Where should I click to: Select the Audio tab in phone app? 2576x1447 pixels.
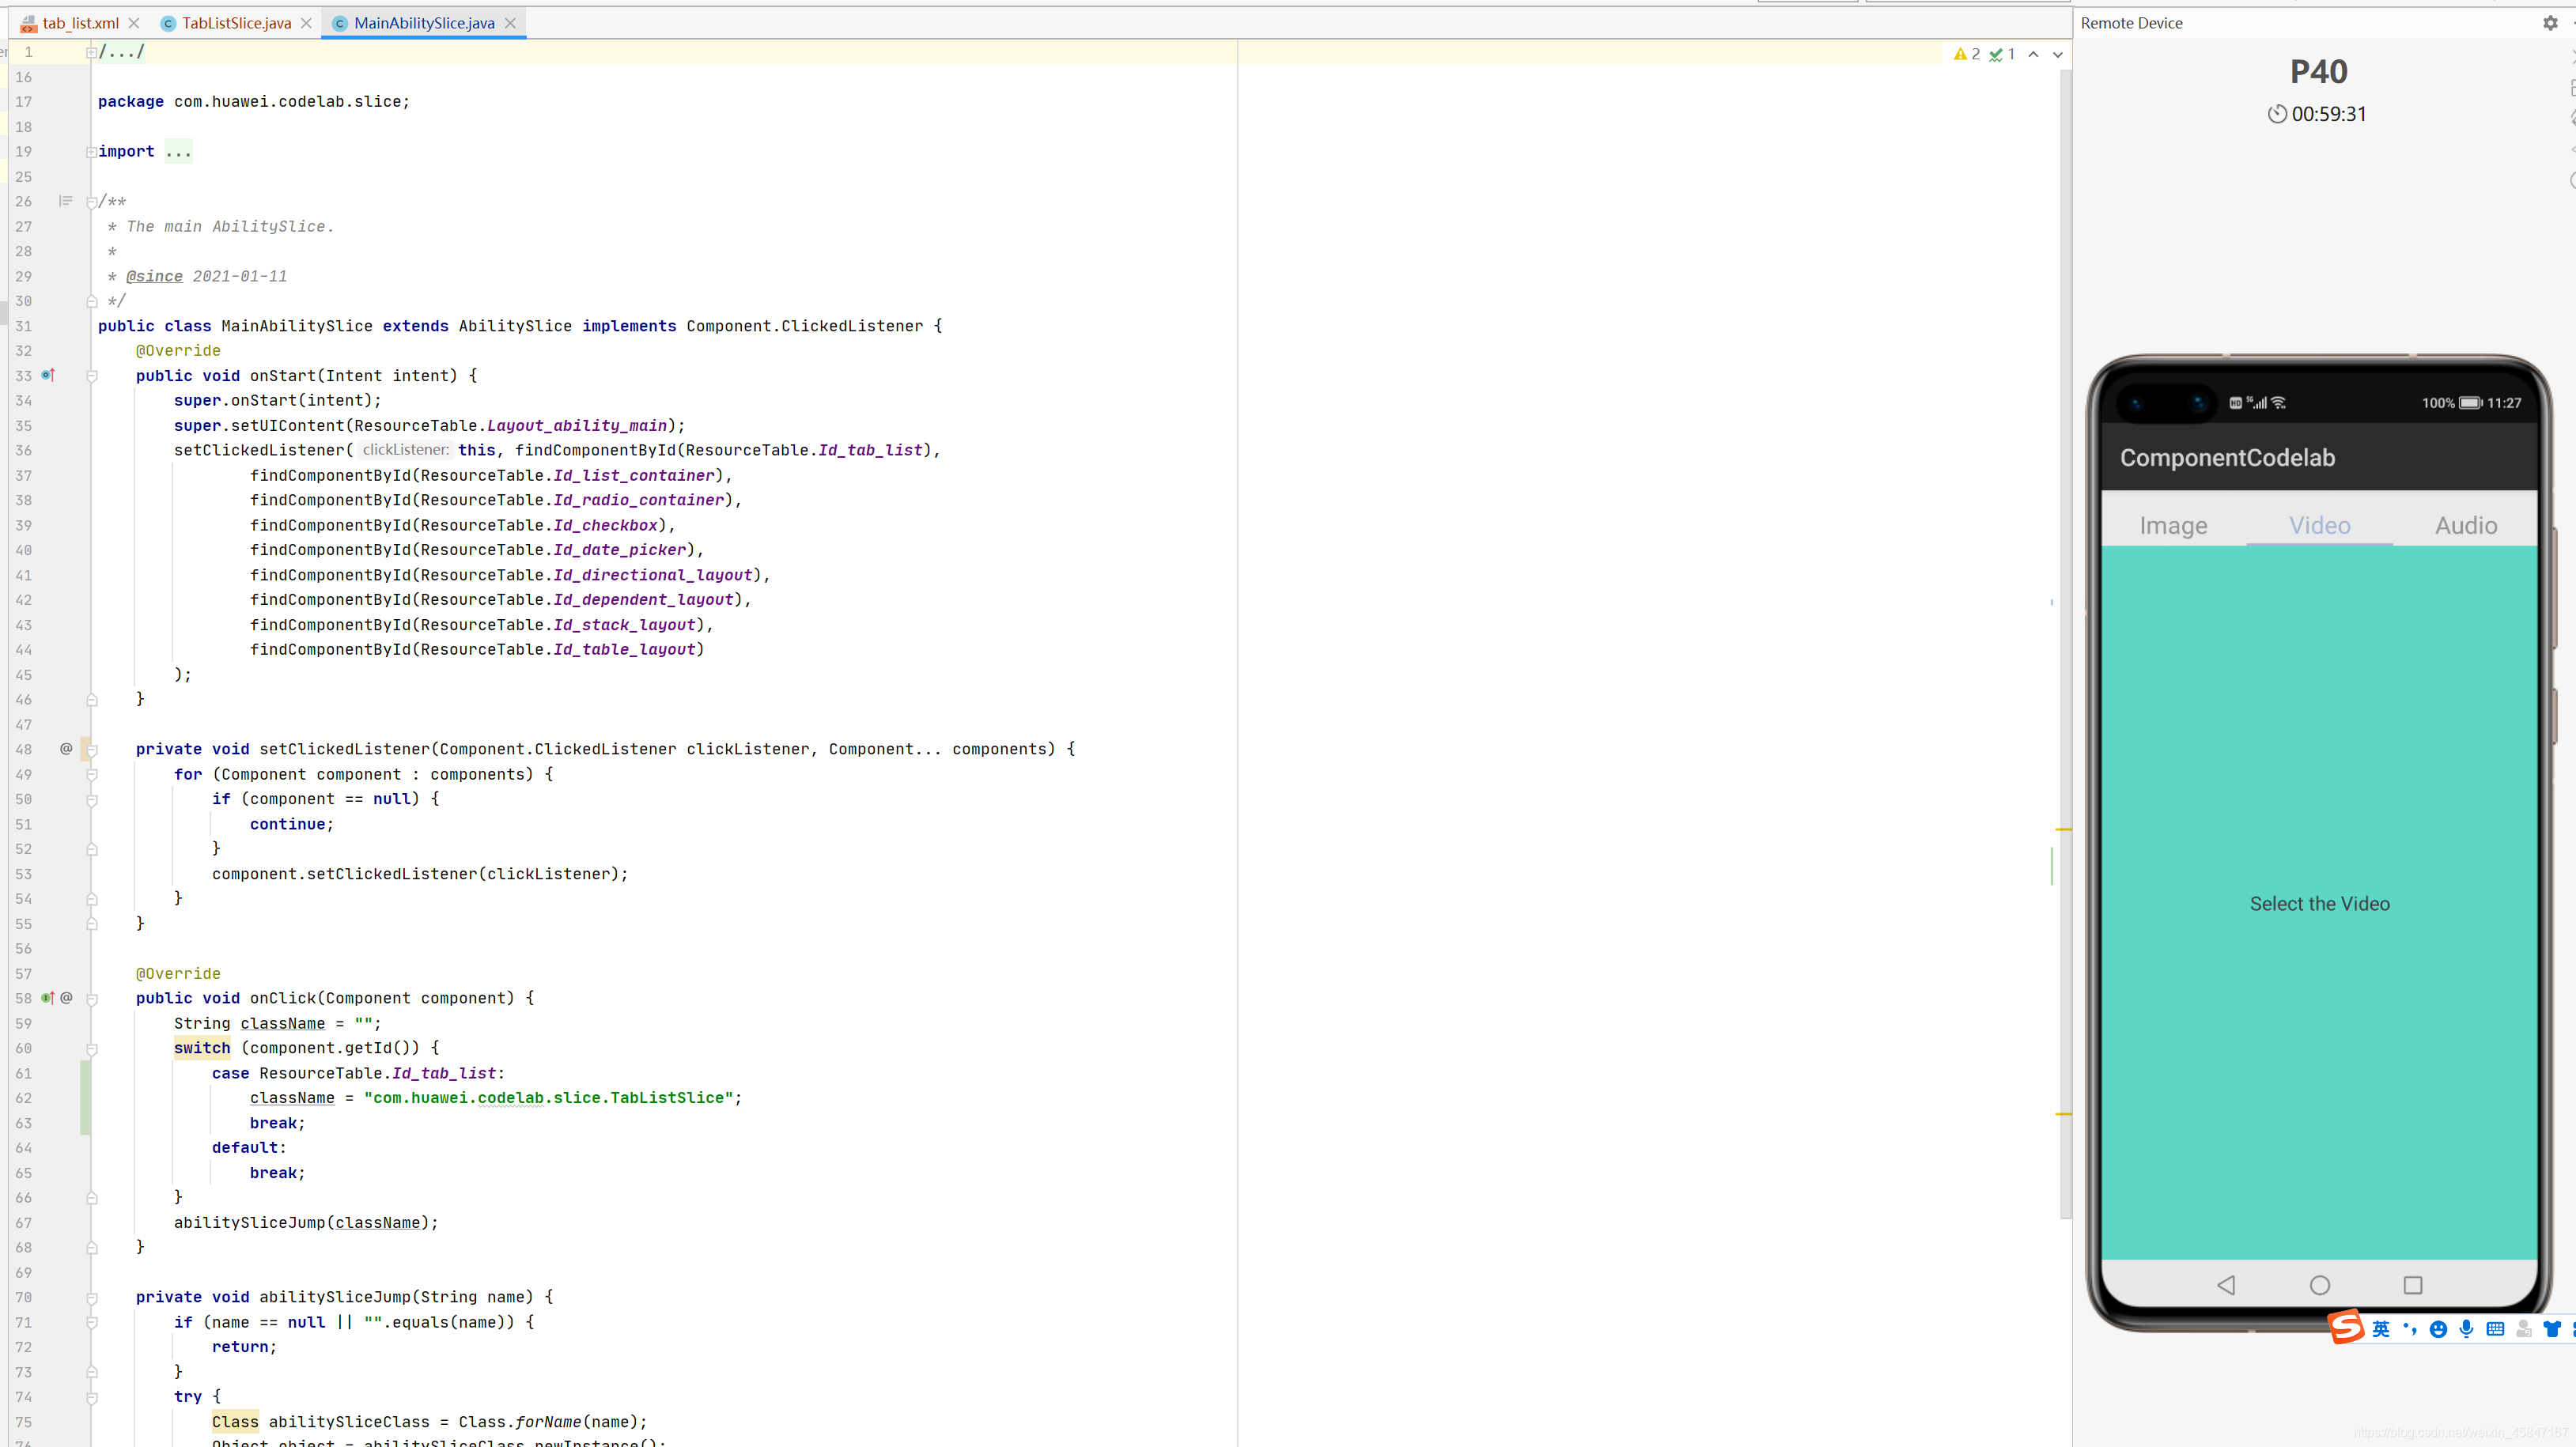tap(2465, 525)
